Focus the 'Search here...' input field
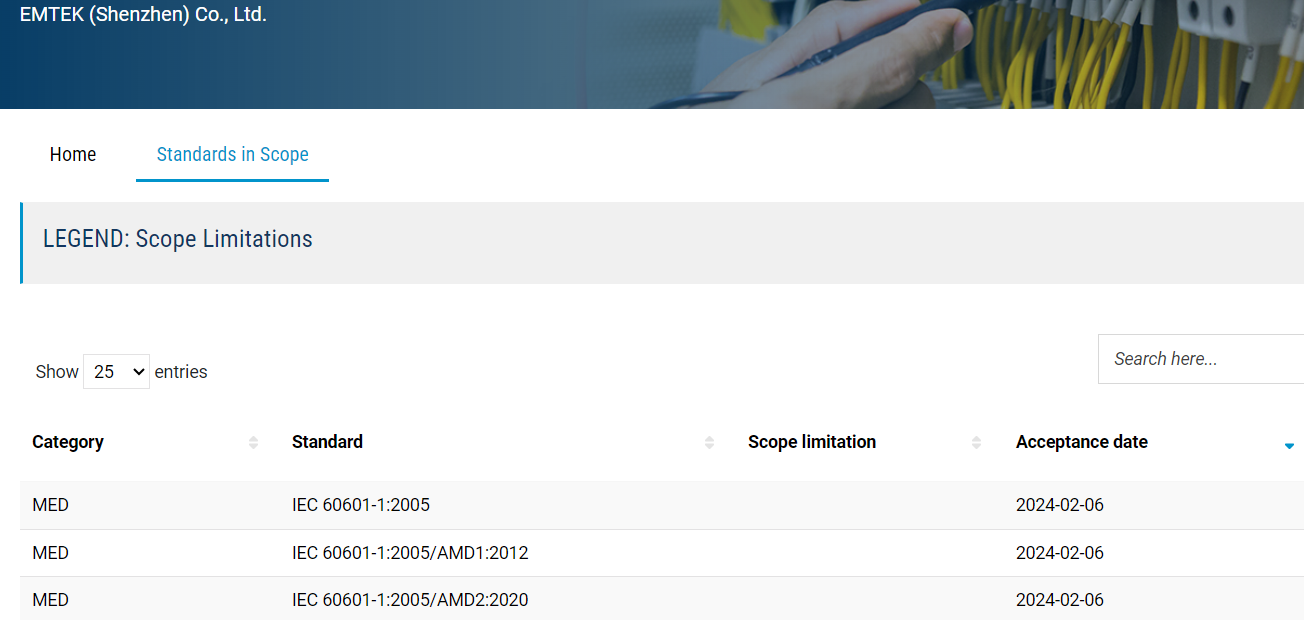The height and width of the screenshot is (620, 1304). pyautogui.click(x=1200, y=359)
